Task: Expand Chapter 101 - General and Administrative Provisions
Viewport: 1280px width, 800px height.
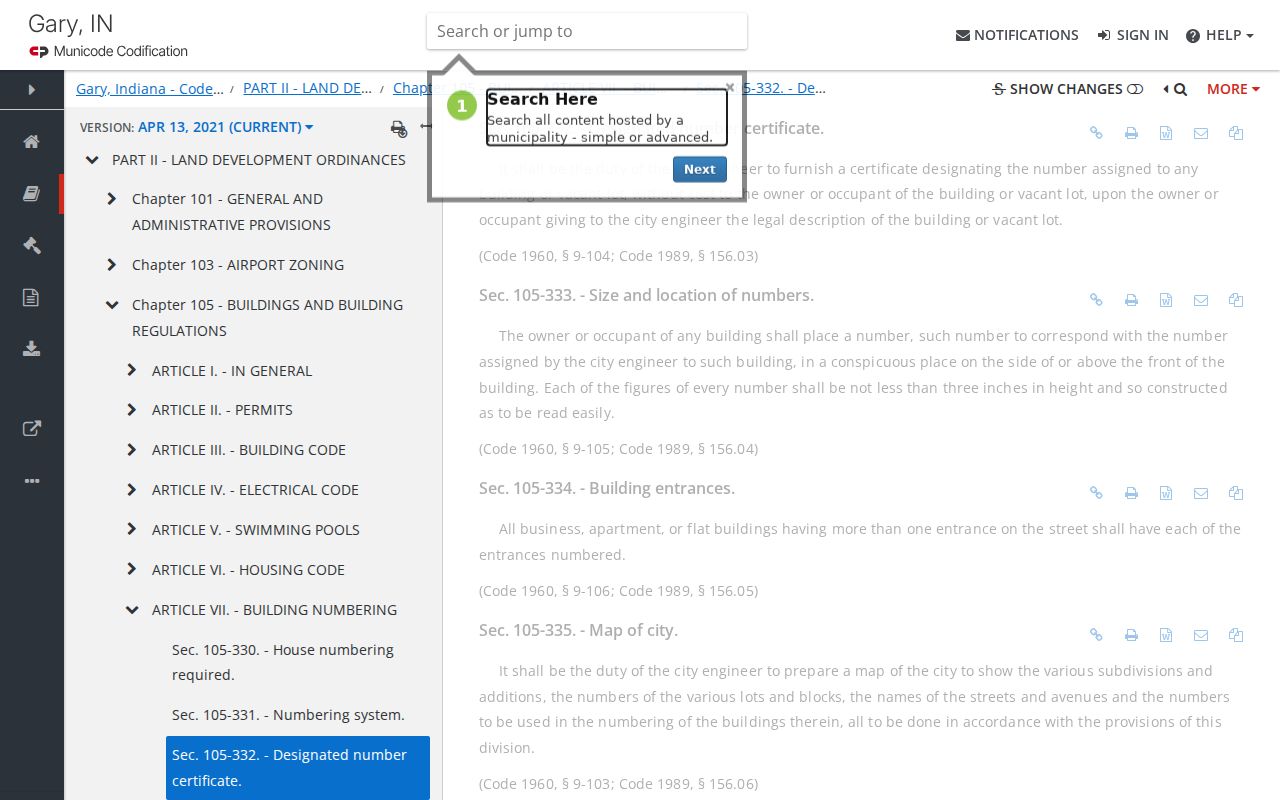Action: click(x=112, y=199)
